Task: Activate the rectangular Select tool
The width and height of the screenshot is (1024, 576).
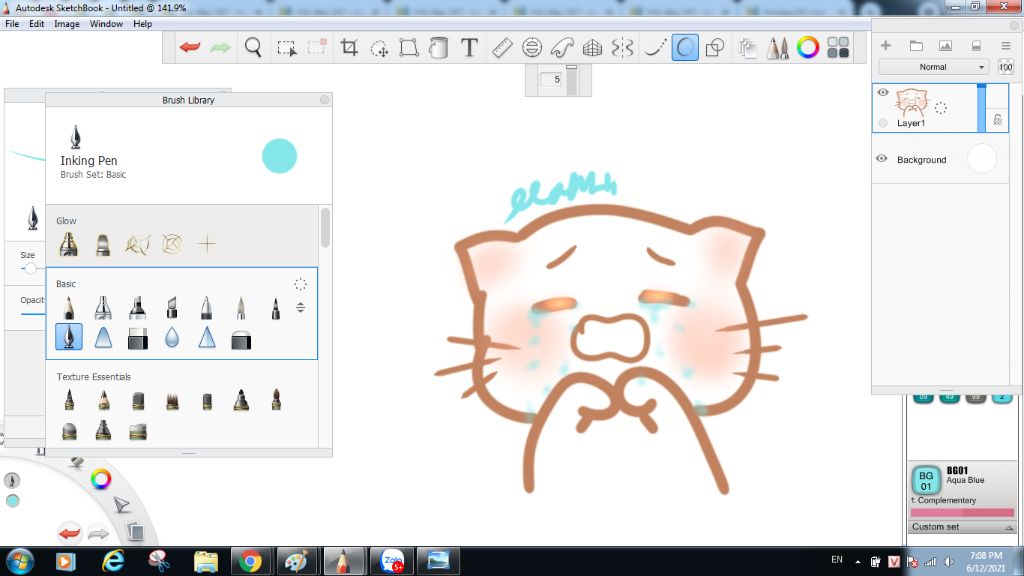Action: coord(287,48)
